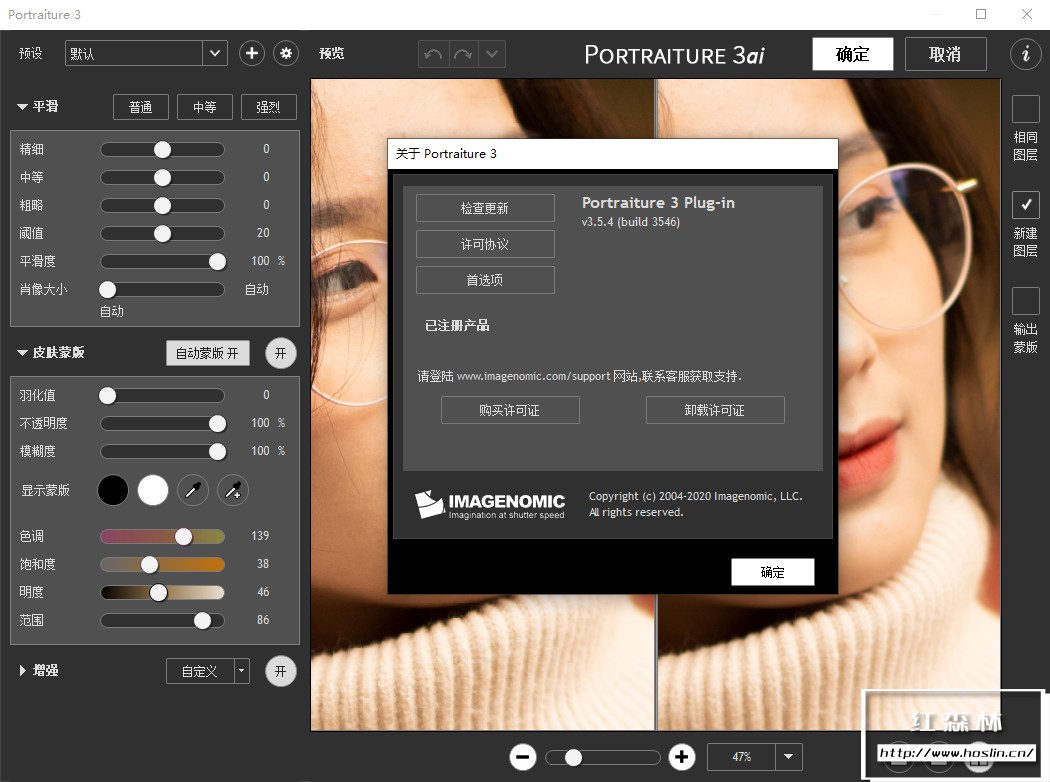Adjust the 模糊度 slider handle
Viewport: 1050px width, 782px height.
(218, 452)
